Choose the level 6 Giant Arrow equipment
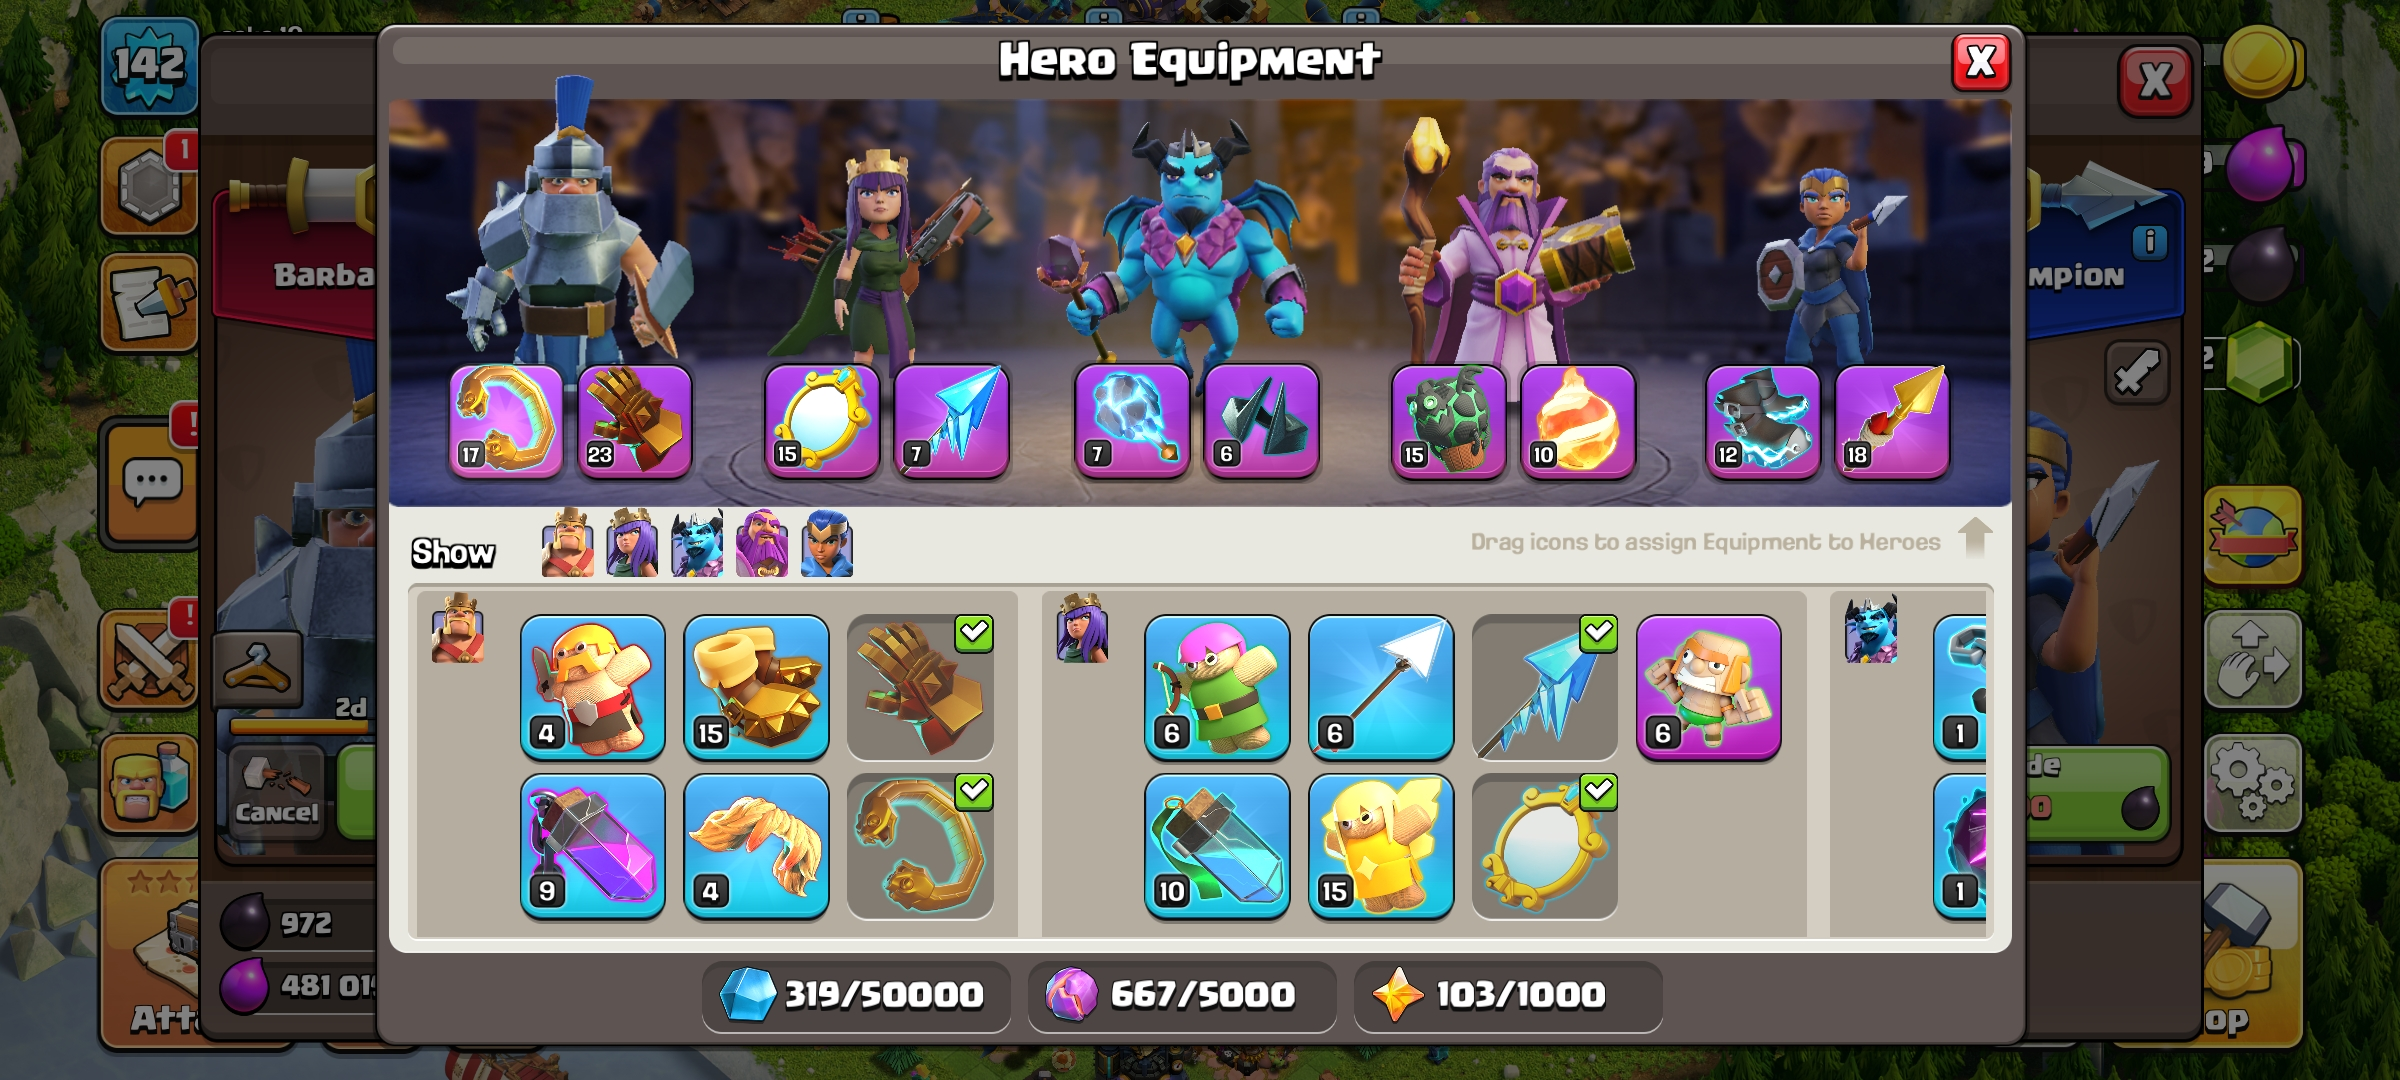 (x=1381, y=687)
